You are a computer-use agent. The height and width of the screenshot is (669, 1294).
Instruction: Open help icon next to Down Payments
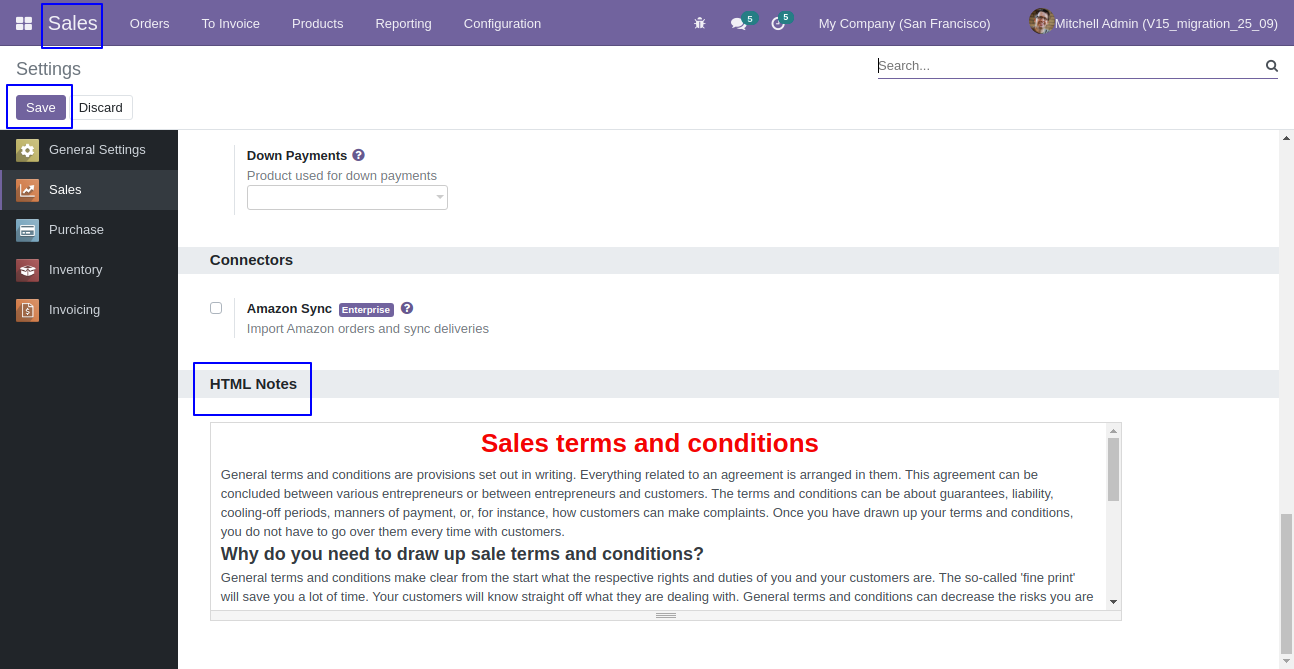point(359,156)
